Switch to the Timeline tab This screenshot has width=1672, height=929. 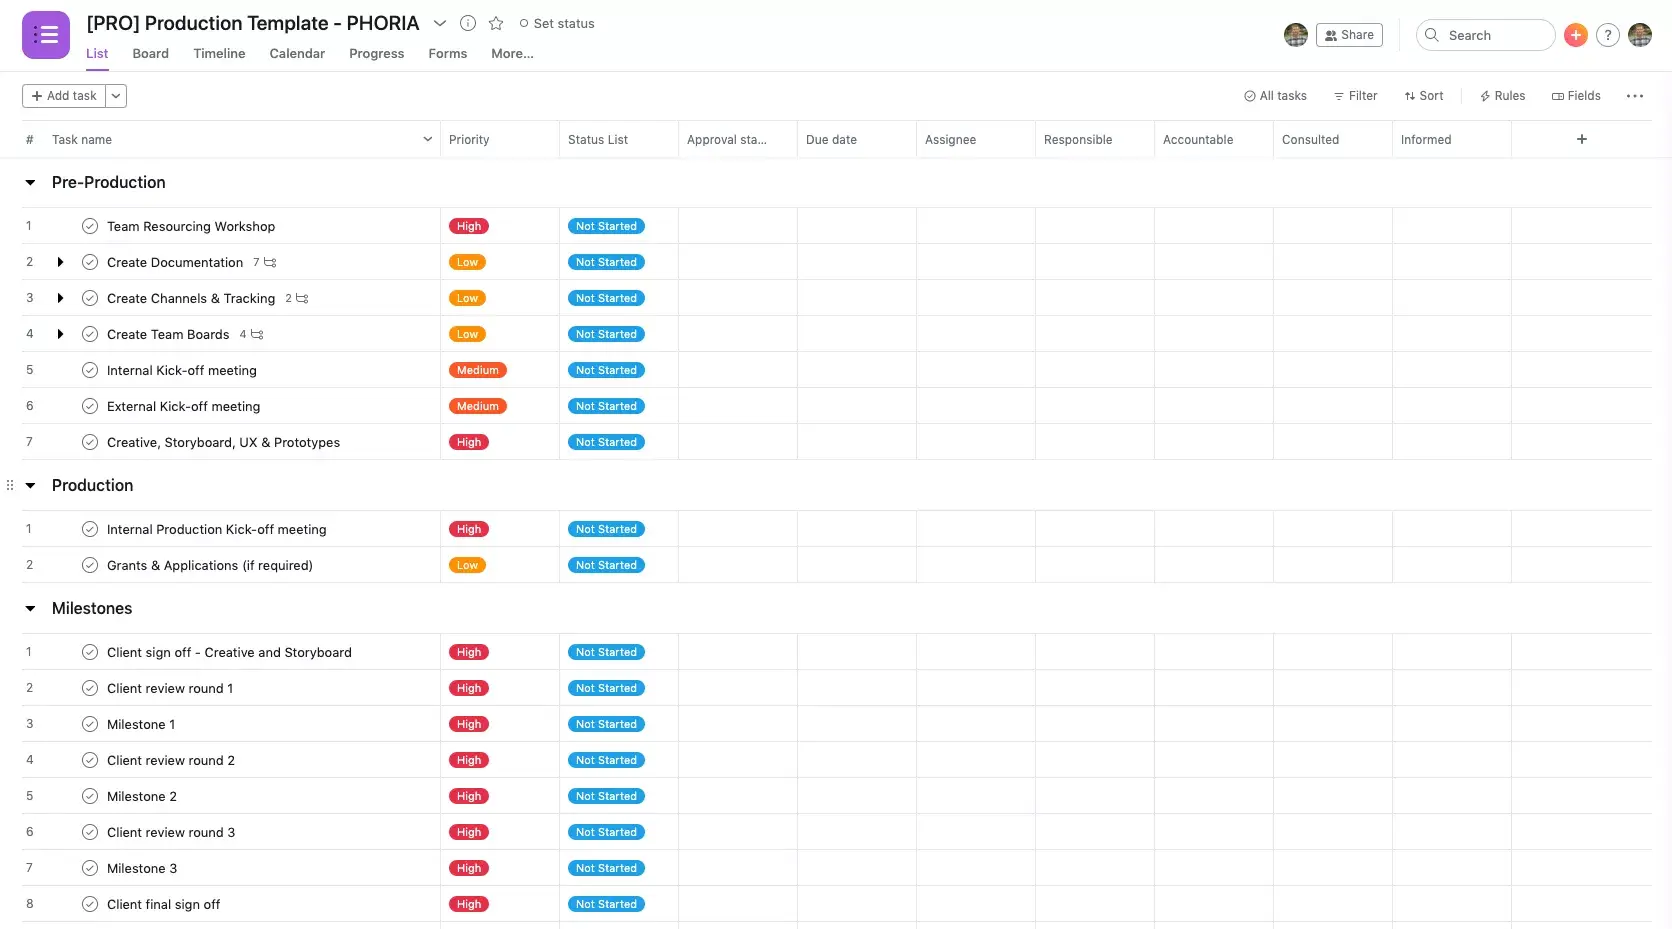pos(219,54)
